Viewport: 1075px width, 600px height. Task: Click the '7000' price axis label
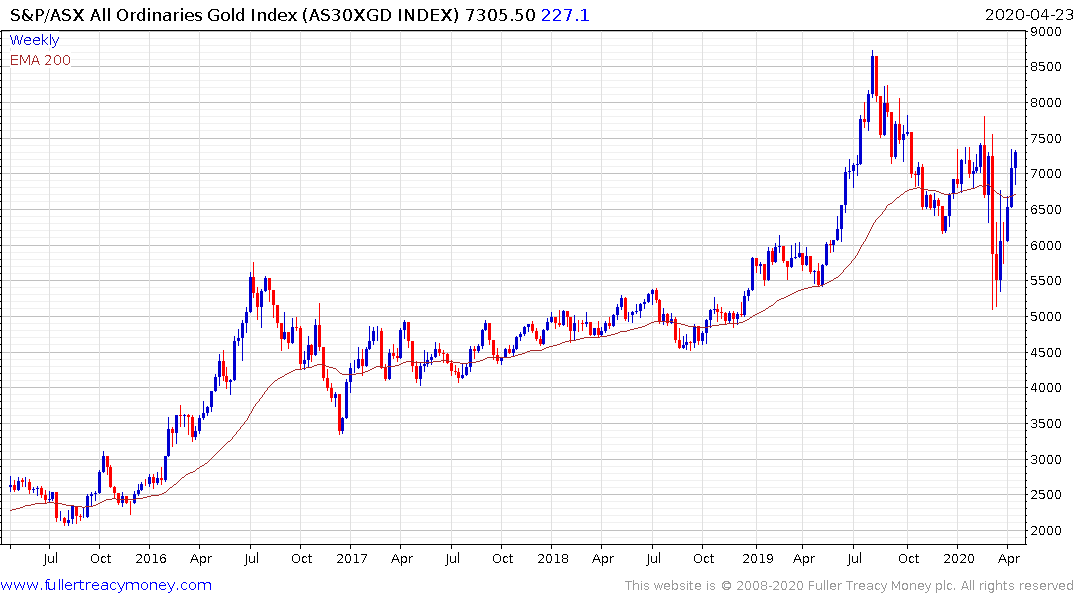click(1046, 174)
